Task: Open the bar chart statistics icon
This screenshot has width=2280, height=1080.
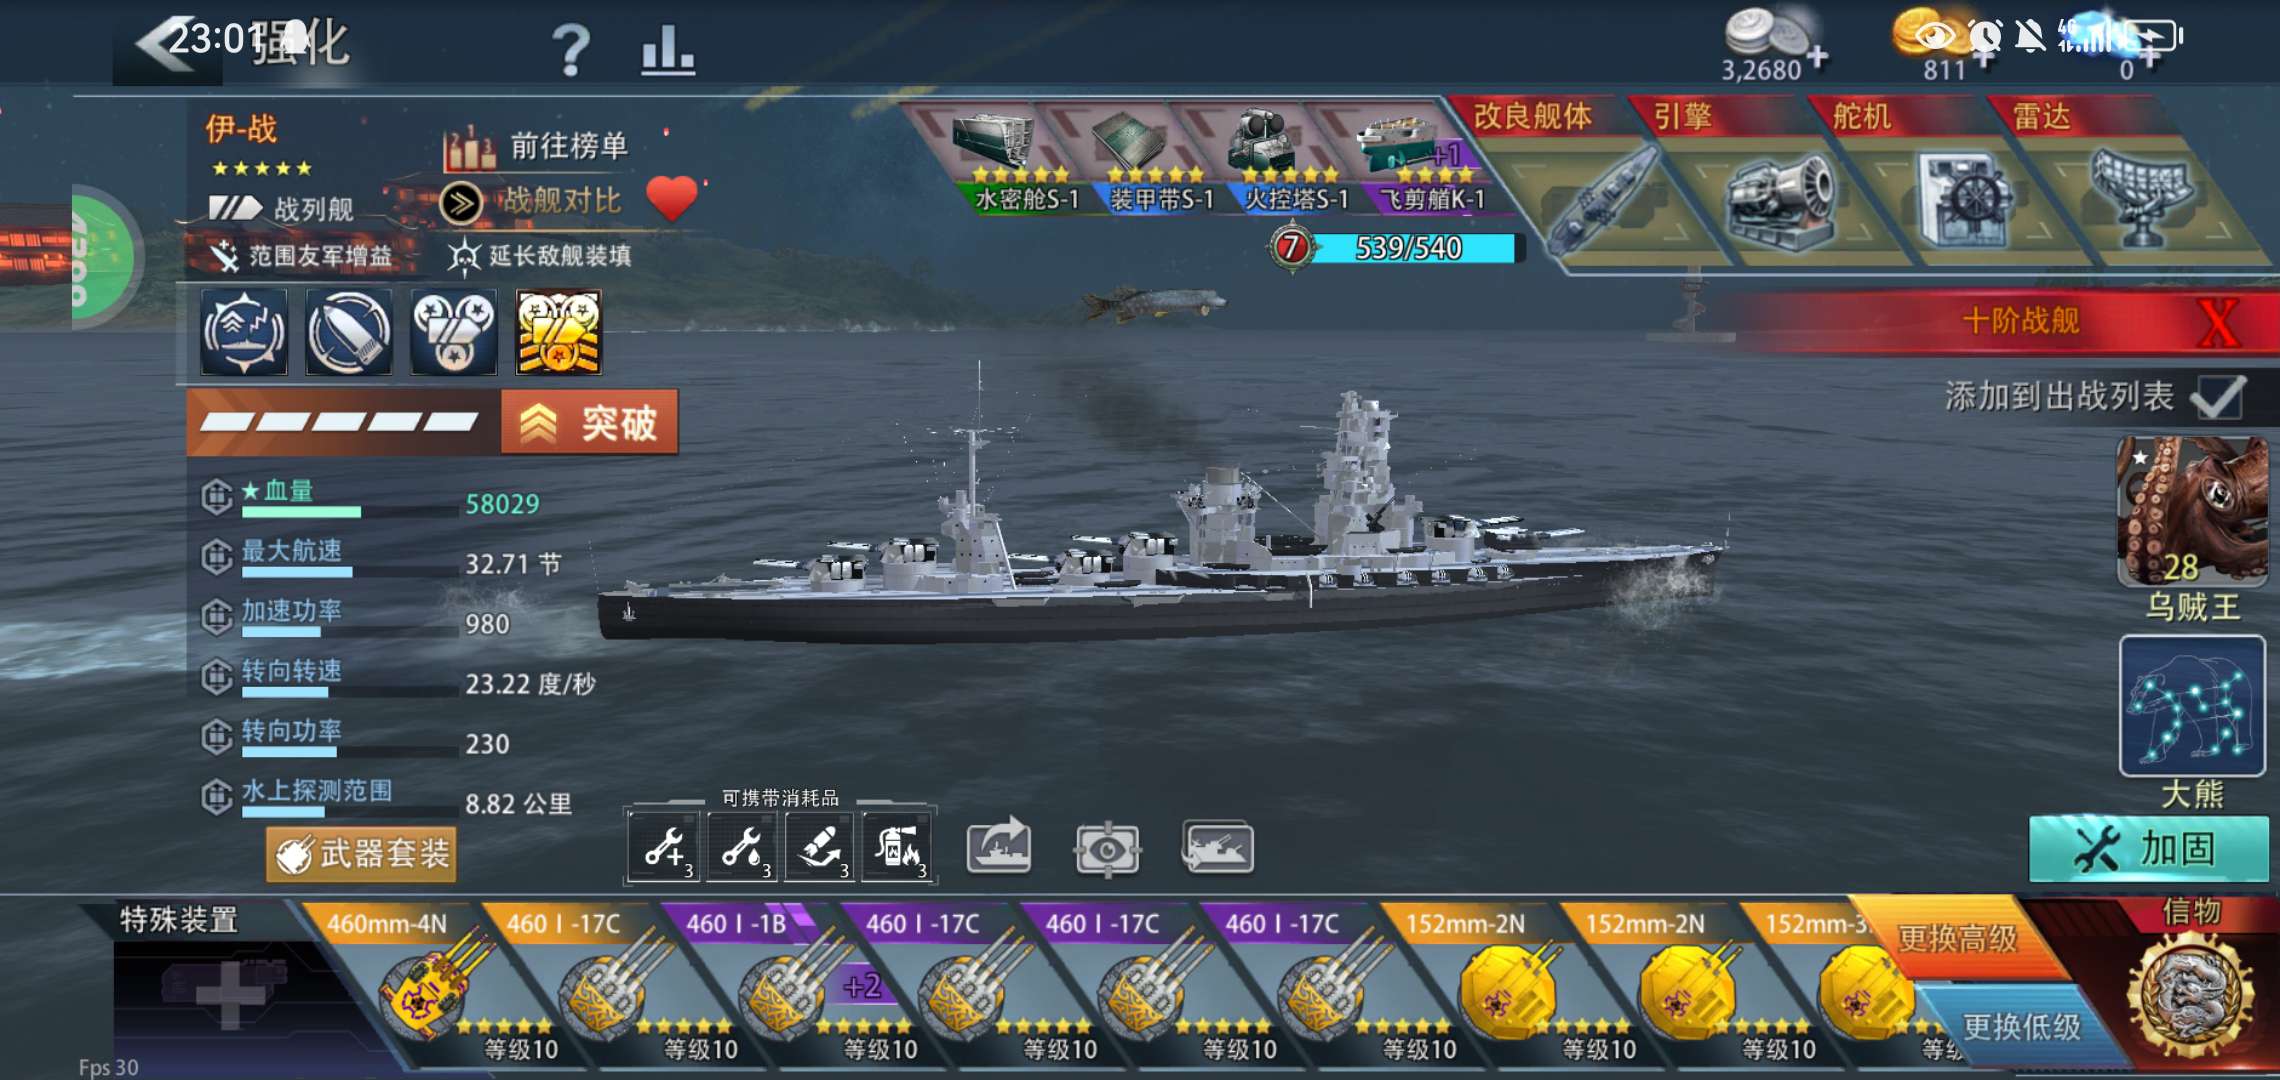Action: pos(667,50)
